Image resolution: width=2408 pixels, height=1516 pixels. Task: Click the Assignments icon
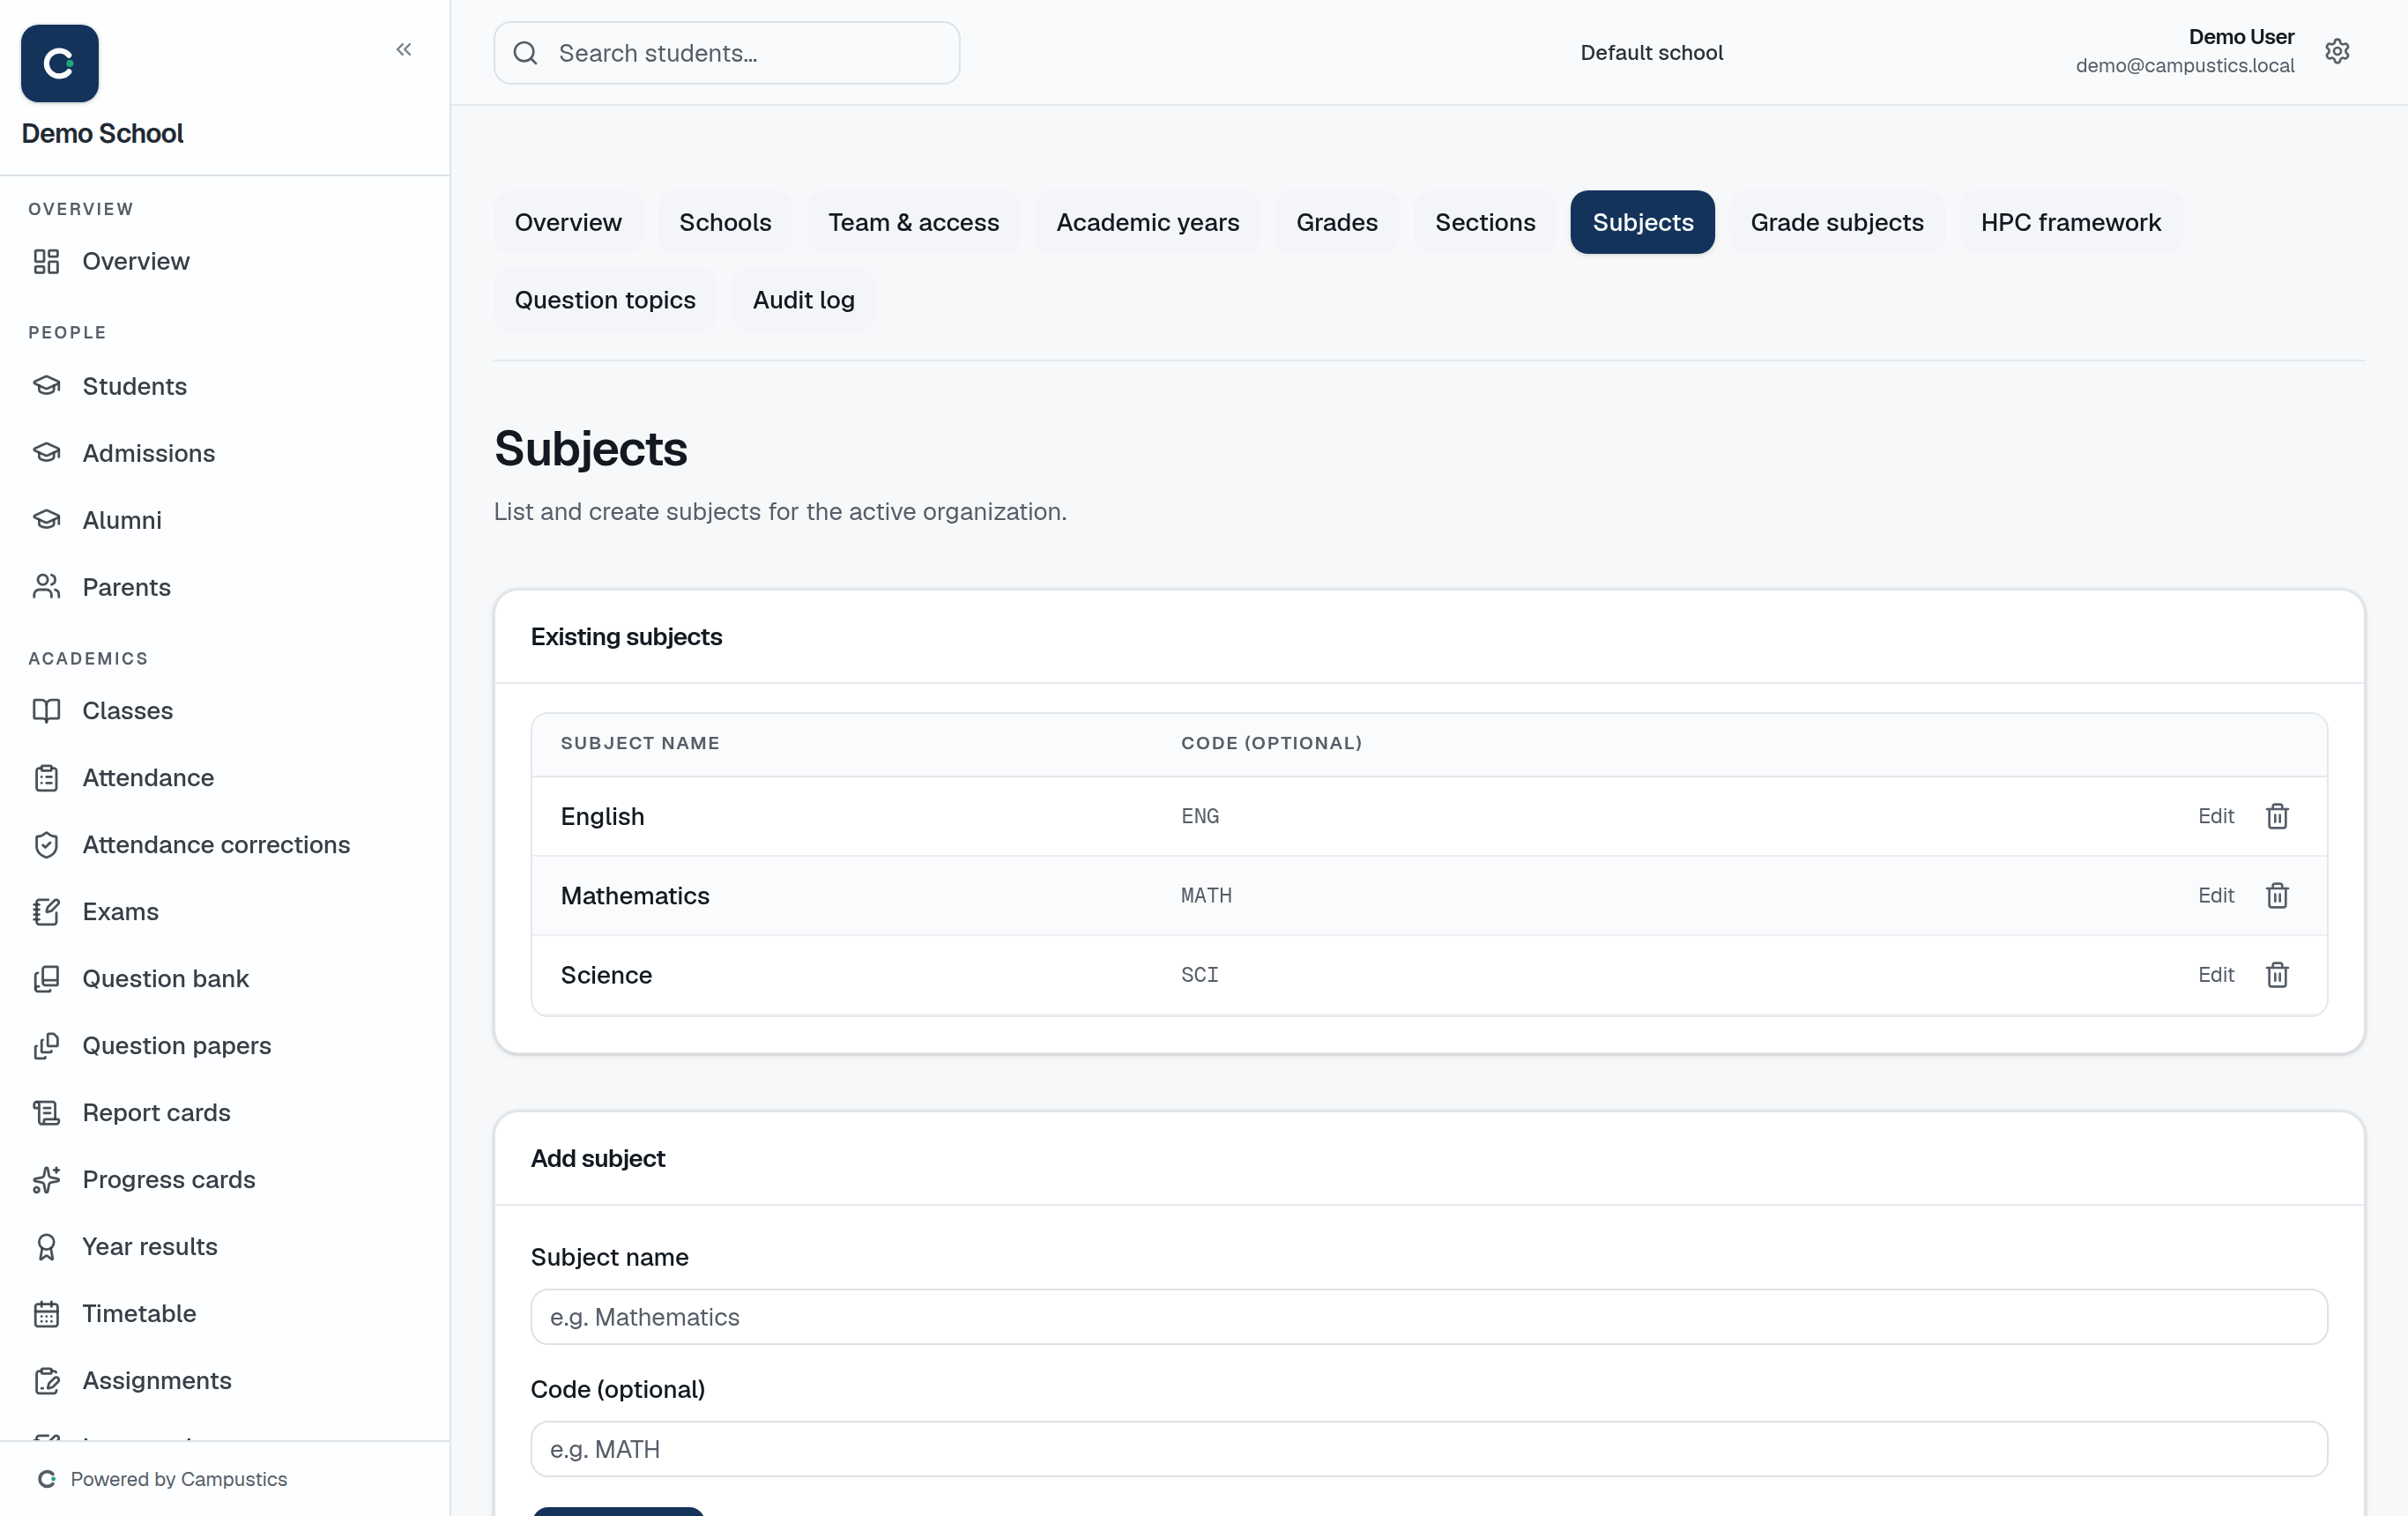(x=46, y=1381)
